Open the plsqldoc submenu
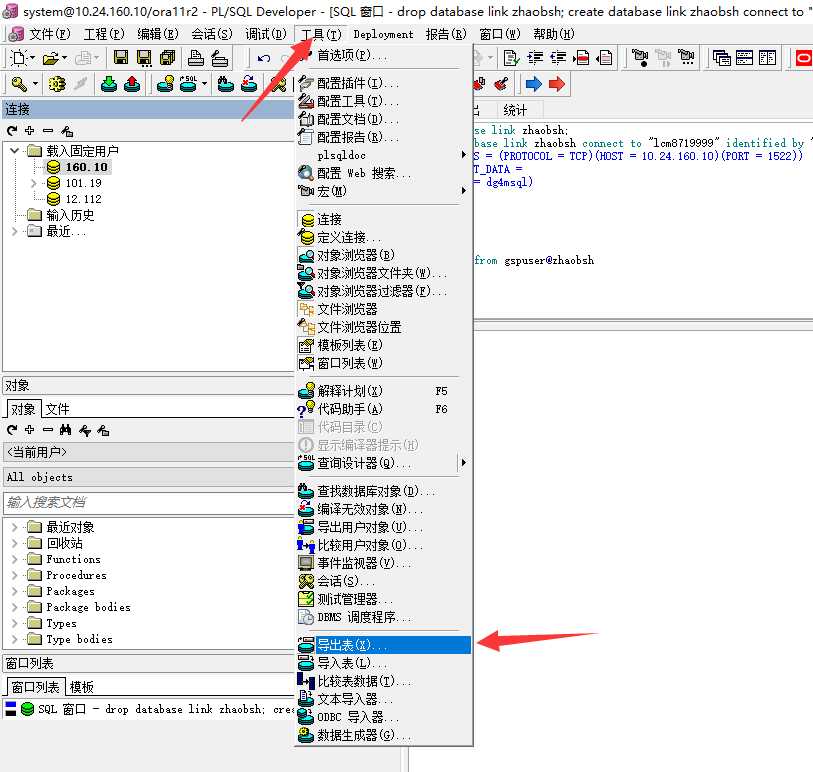Viewport: 813px width, 772px height. [x=384, y=155]
